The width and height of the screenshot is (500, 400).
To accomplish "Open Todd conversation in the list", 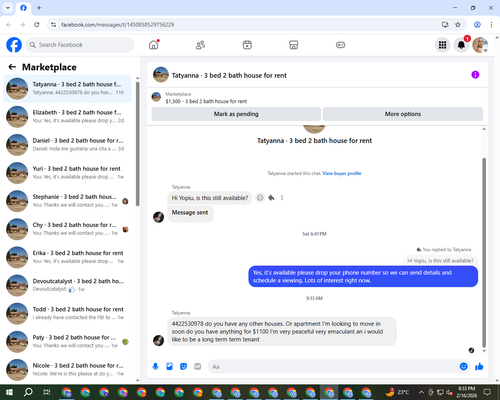I will coord(67,313).
